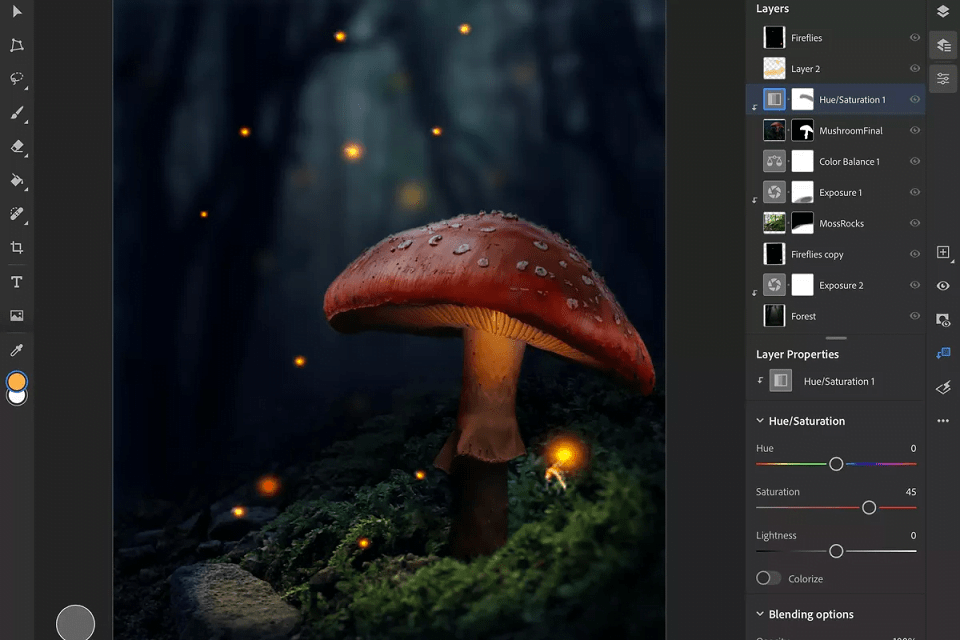Image resolution: width=960 pixels, height=640 pixels.
Task: Expand the Blending options section
Action: [x=760, y=614]
